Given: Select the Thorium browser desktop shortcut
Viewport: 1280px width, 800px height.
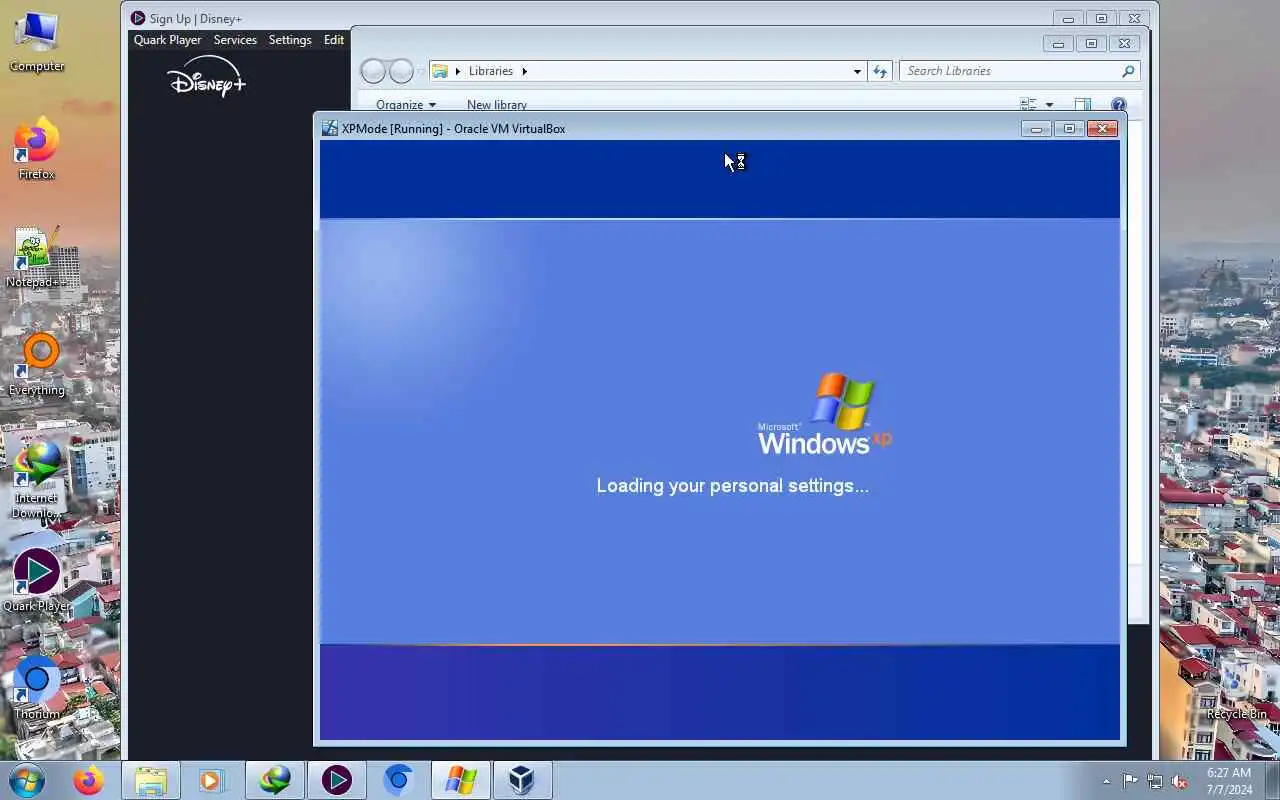Looking at the screenshot, I should point(37,688).
